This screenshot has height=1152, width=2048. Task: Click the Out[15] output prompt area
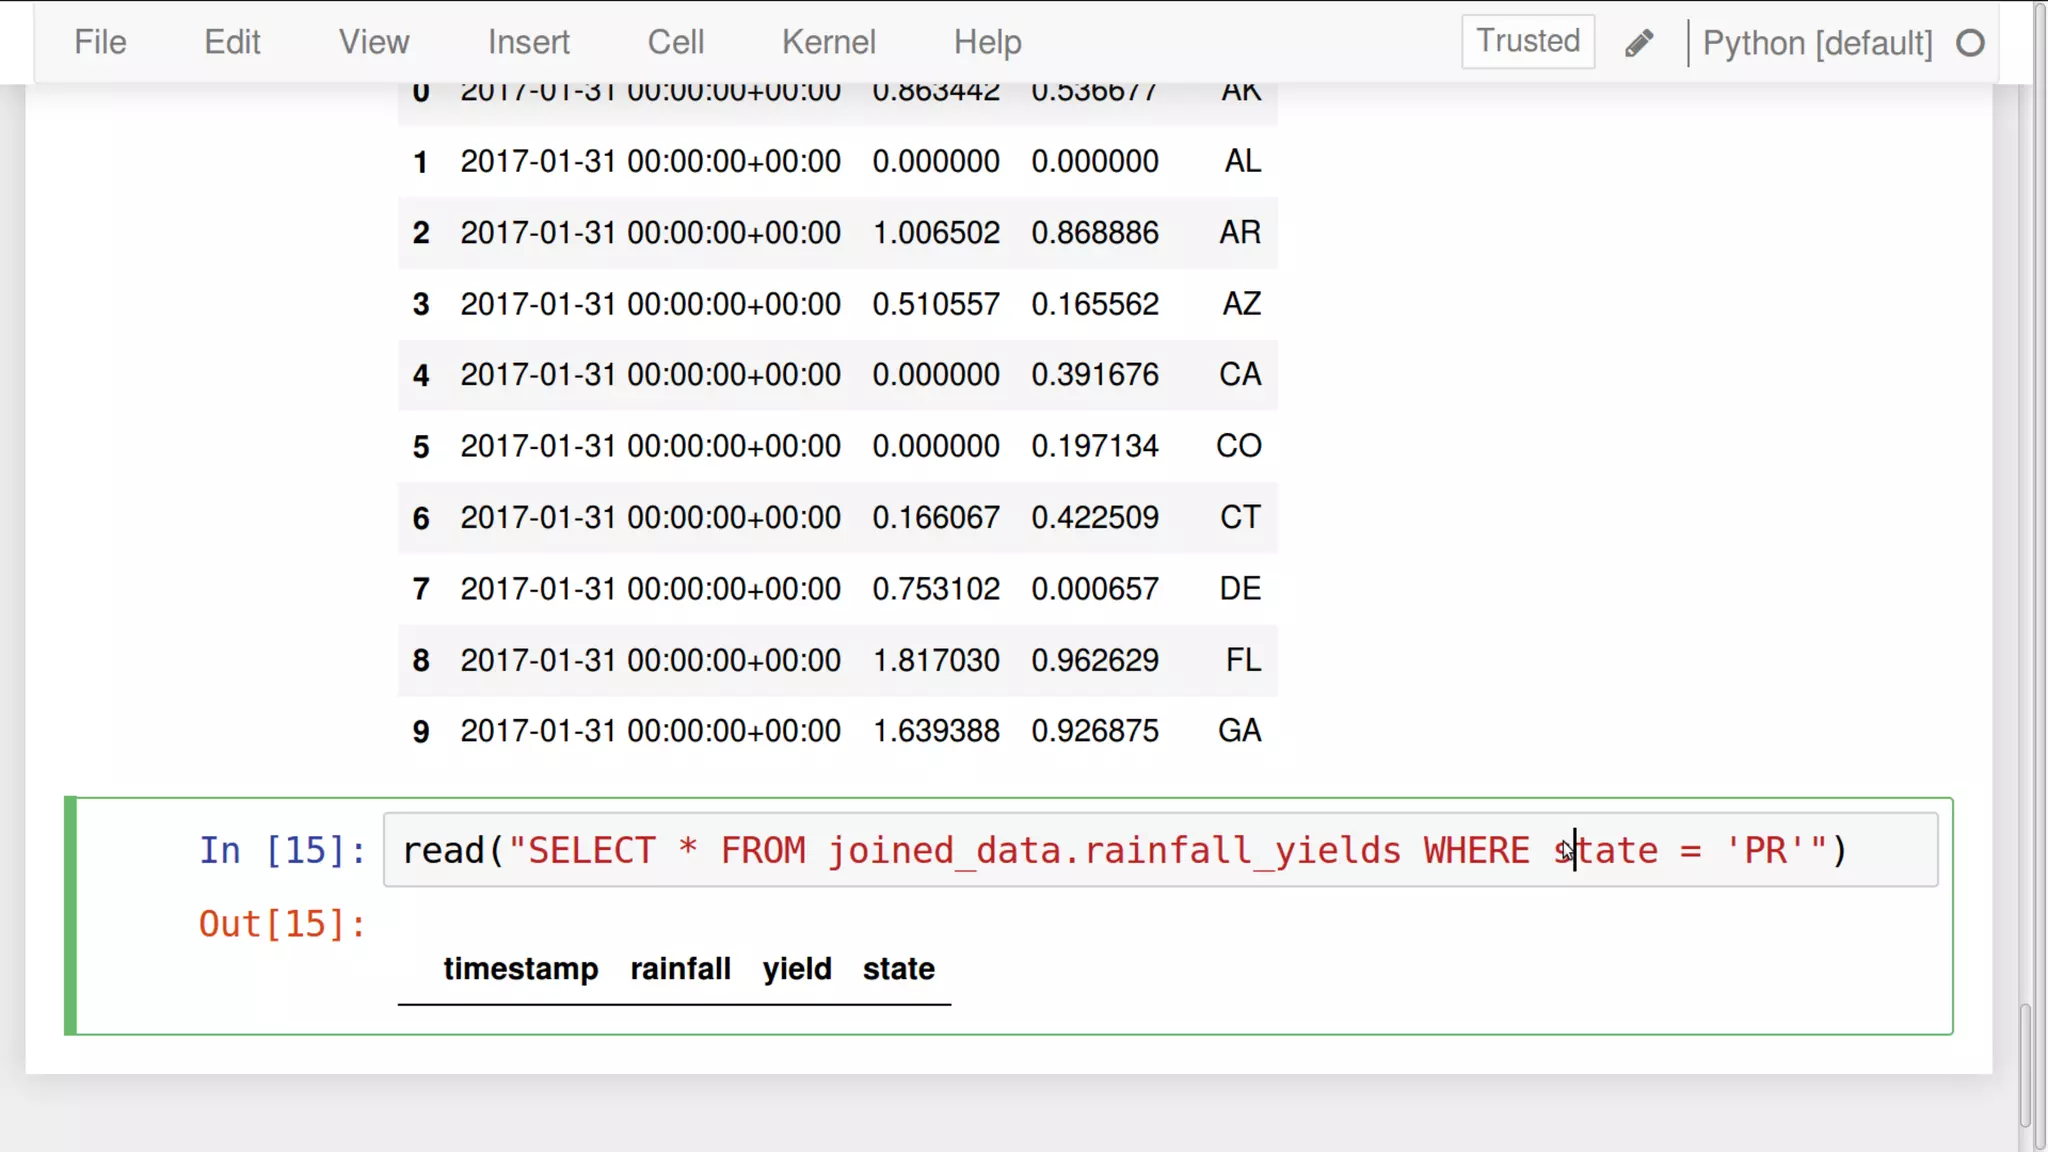[282, 924]
